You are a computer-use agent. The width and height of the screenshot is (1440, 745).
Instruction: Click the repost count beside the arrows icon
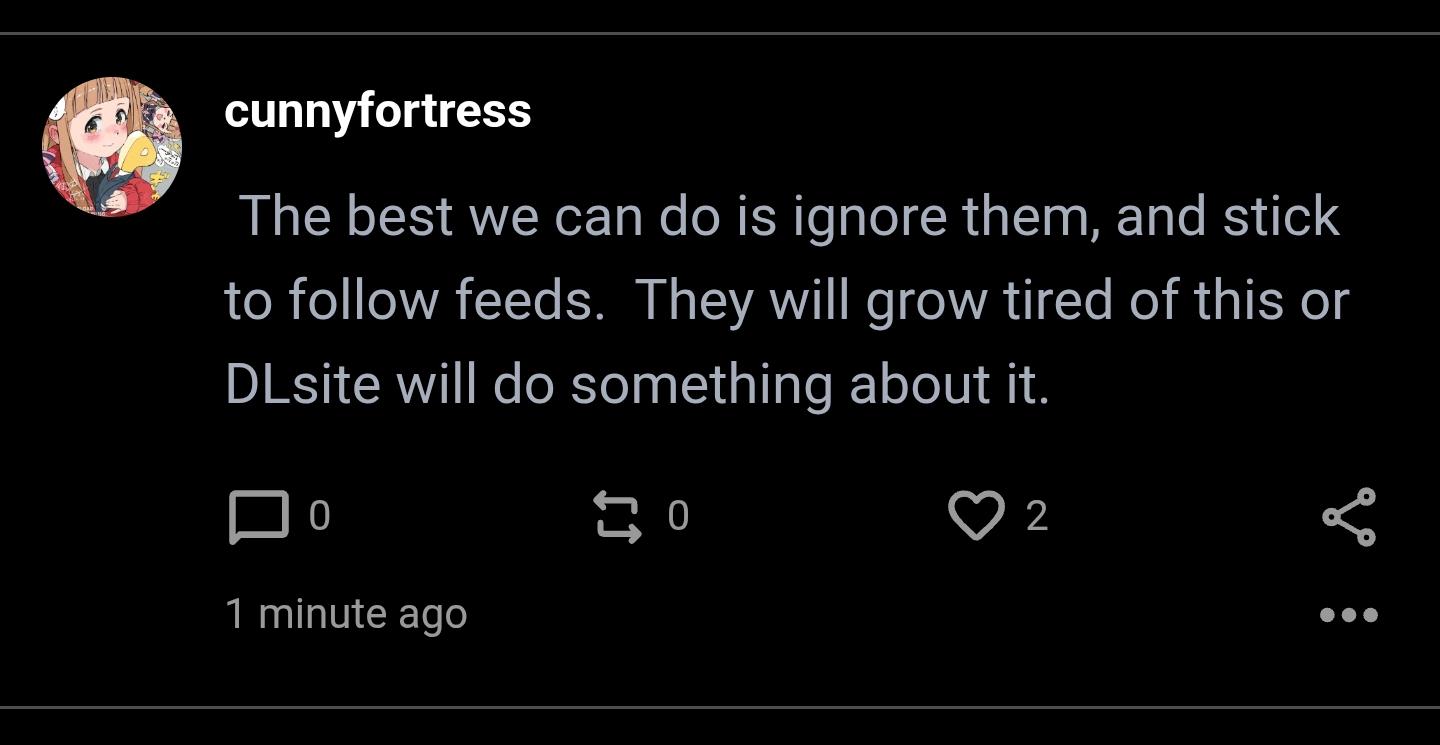pyautogui.click(x=678, y=516)
